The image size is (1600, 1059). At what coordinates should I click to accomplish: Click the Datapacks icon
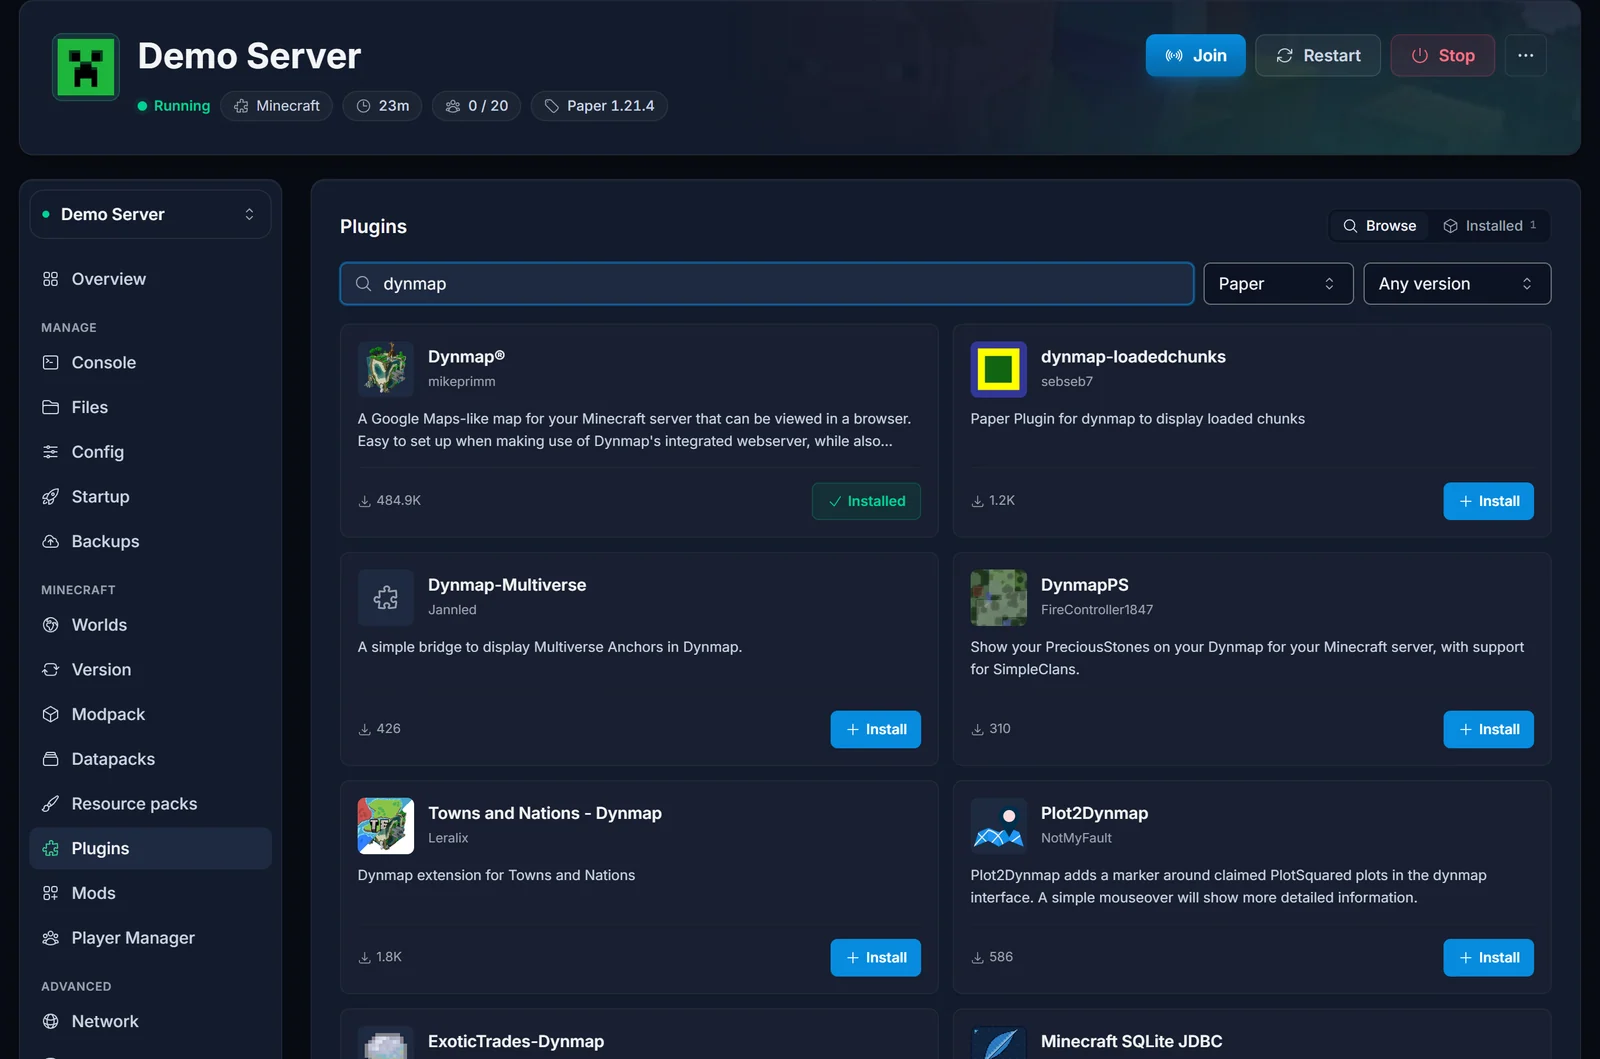pyautogui.click(x=51, y=759)
